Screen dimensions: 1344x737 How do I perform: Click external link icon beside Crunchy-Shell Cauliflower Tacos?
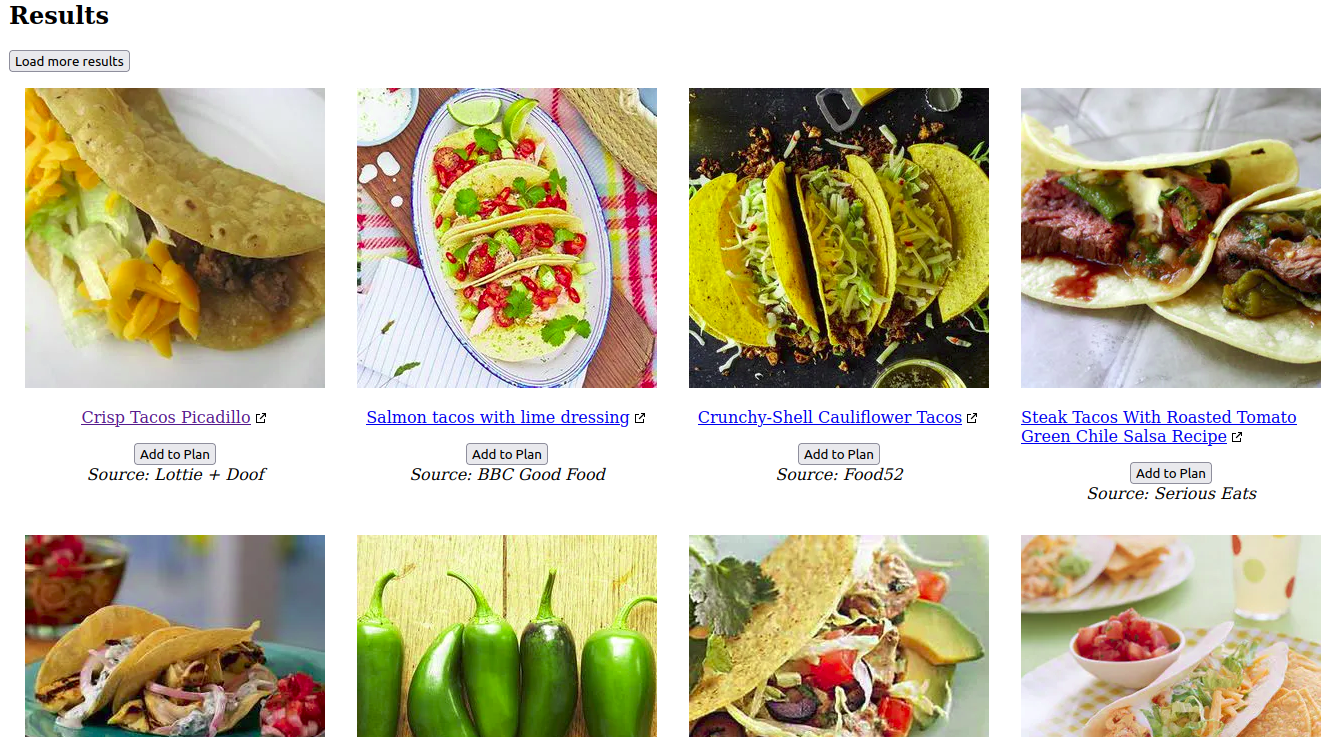click(x=972, y=418)
